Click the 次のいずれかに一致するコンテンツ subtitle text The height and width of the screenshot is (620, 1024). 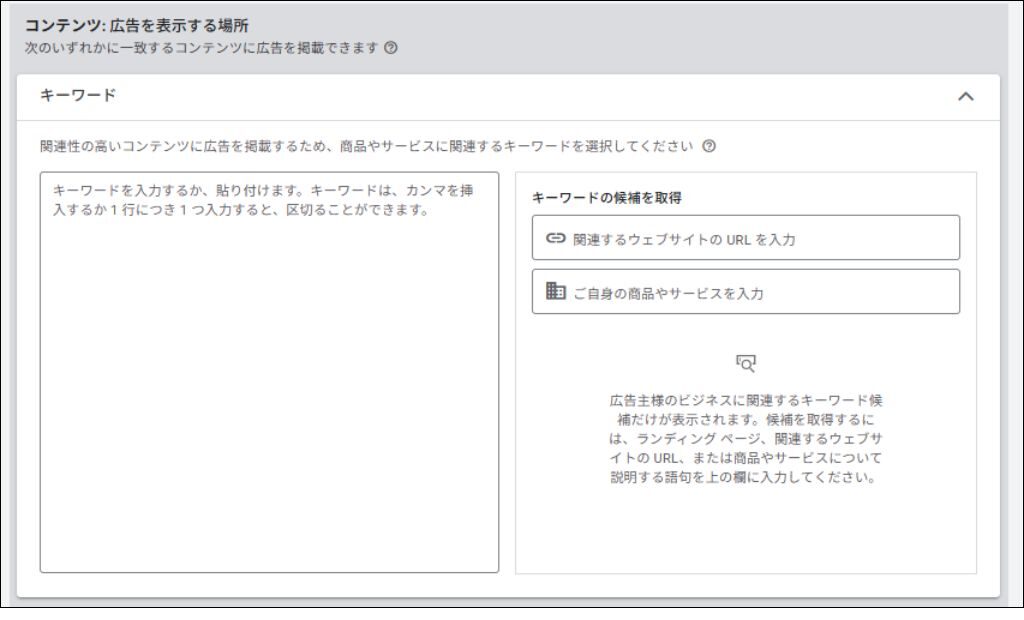click(202, 48)
